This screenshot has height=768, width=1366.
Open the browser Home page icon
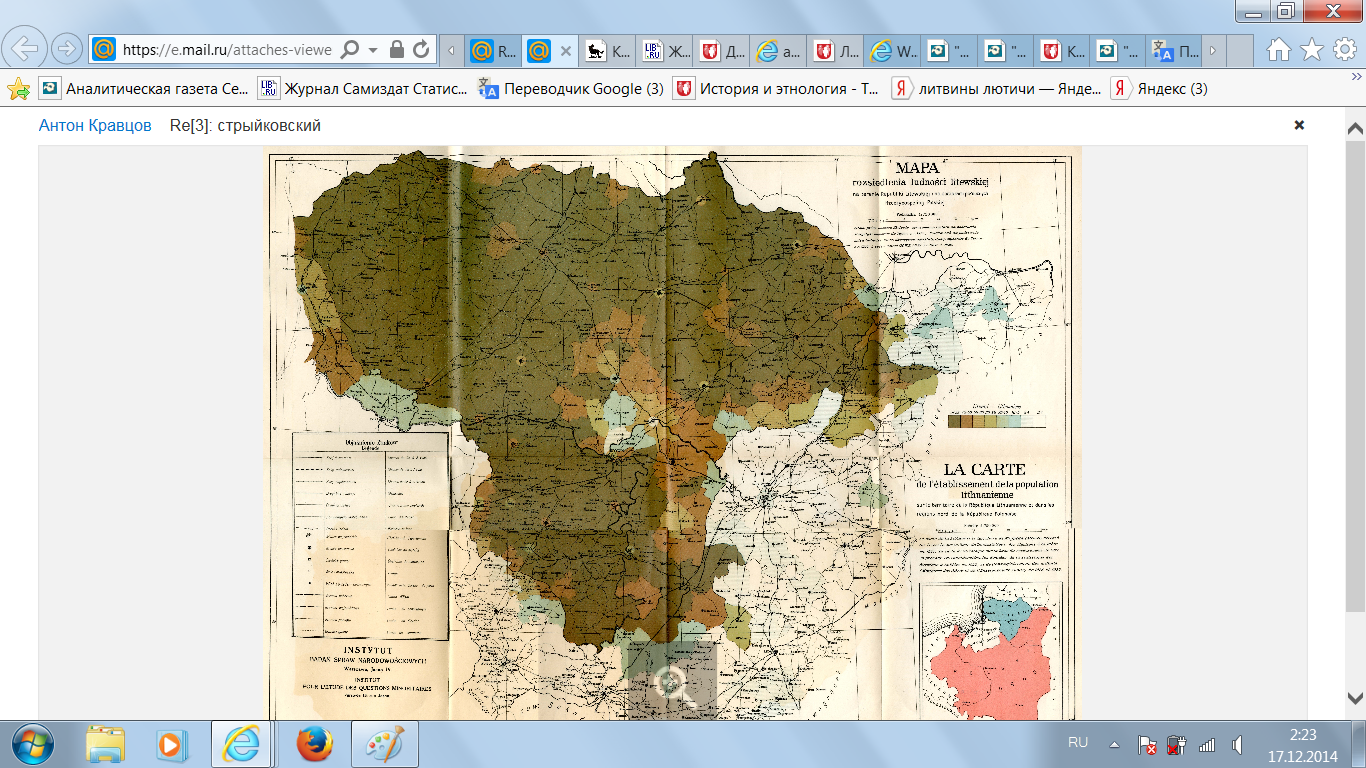(1278, 49)
